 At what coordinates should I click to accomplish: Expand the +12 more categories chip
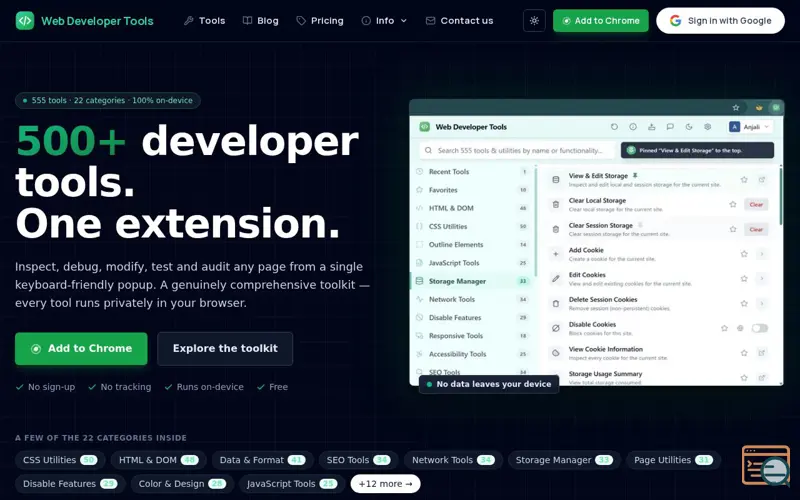pyautogui.click(x=385, y=484)
